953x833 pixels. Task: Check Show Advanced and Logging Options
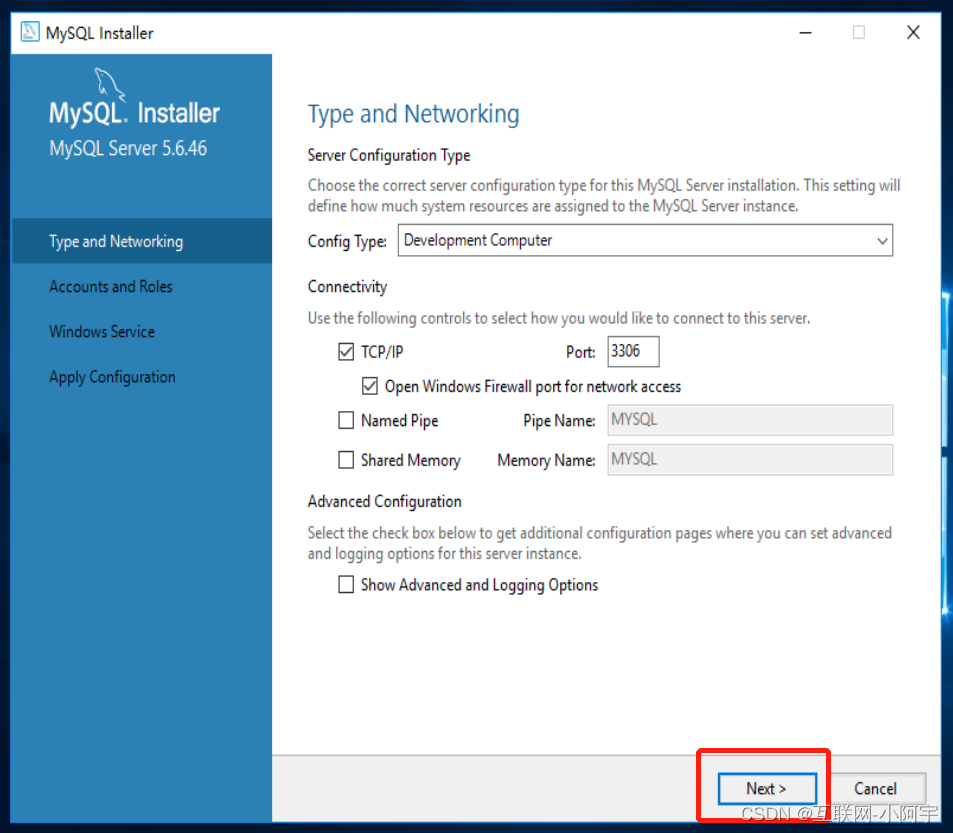coord(345,585)
